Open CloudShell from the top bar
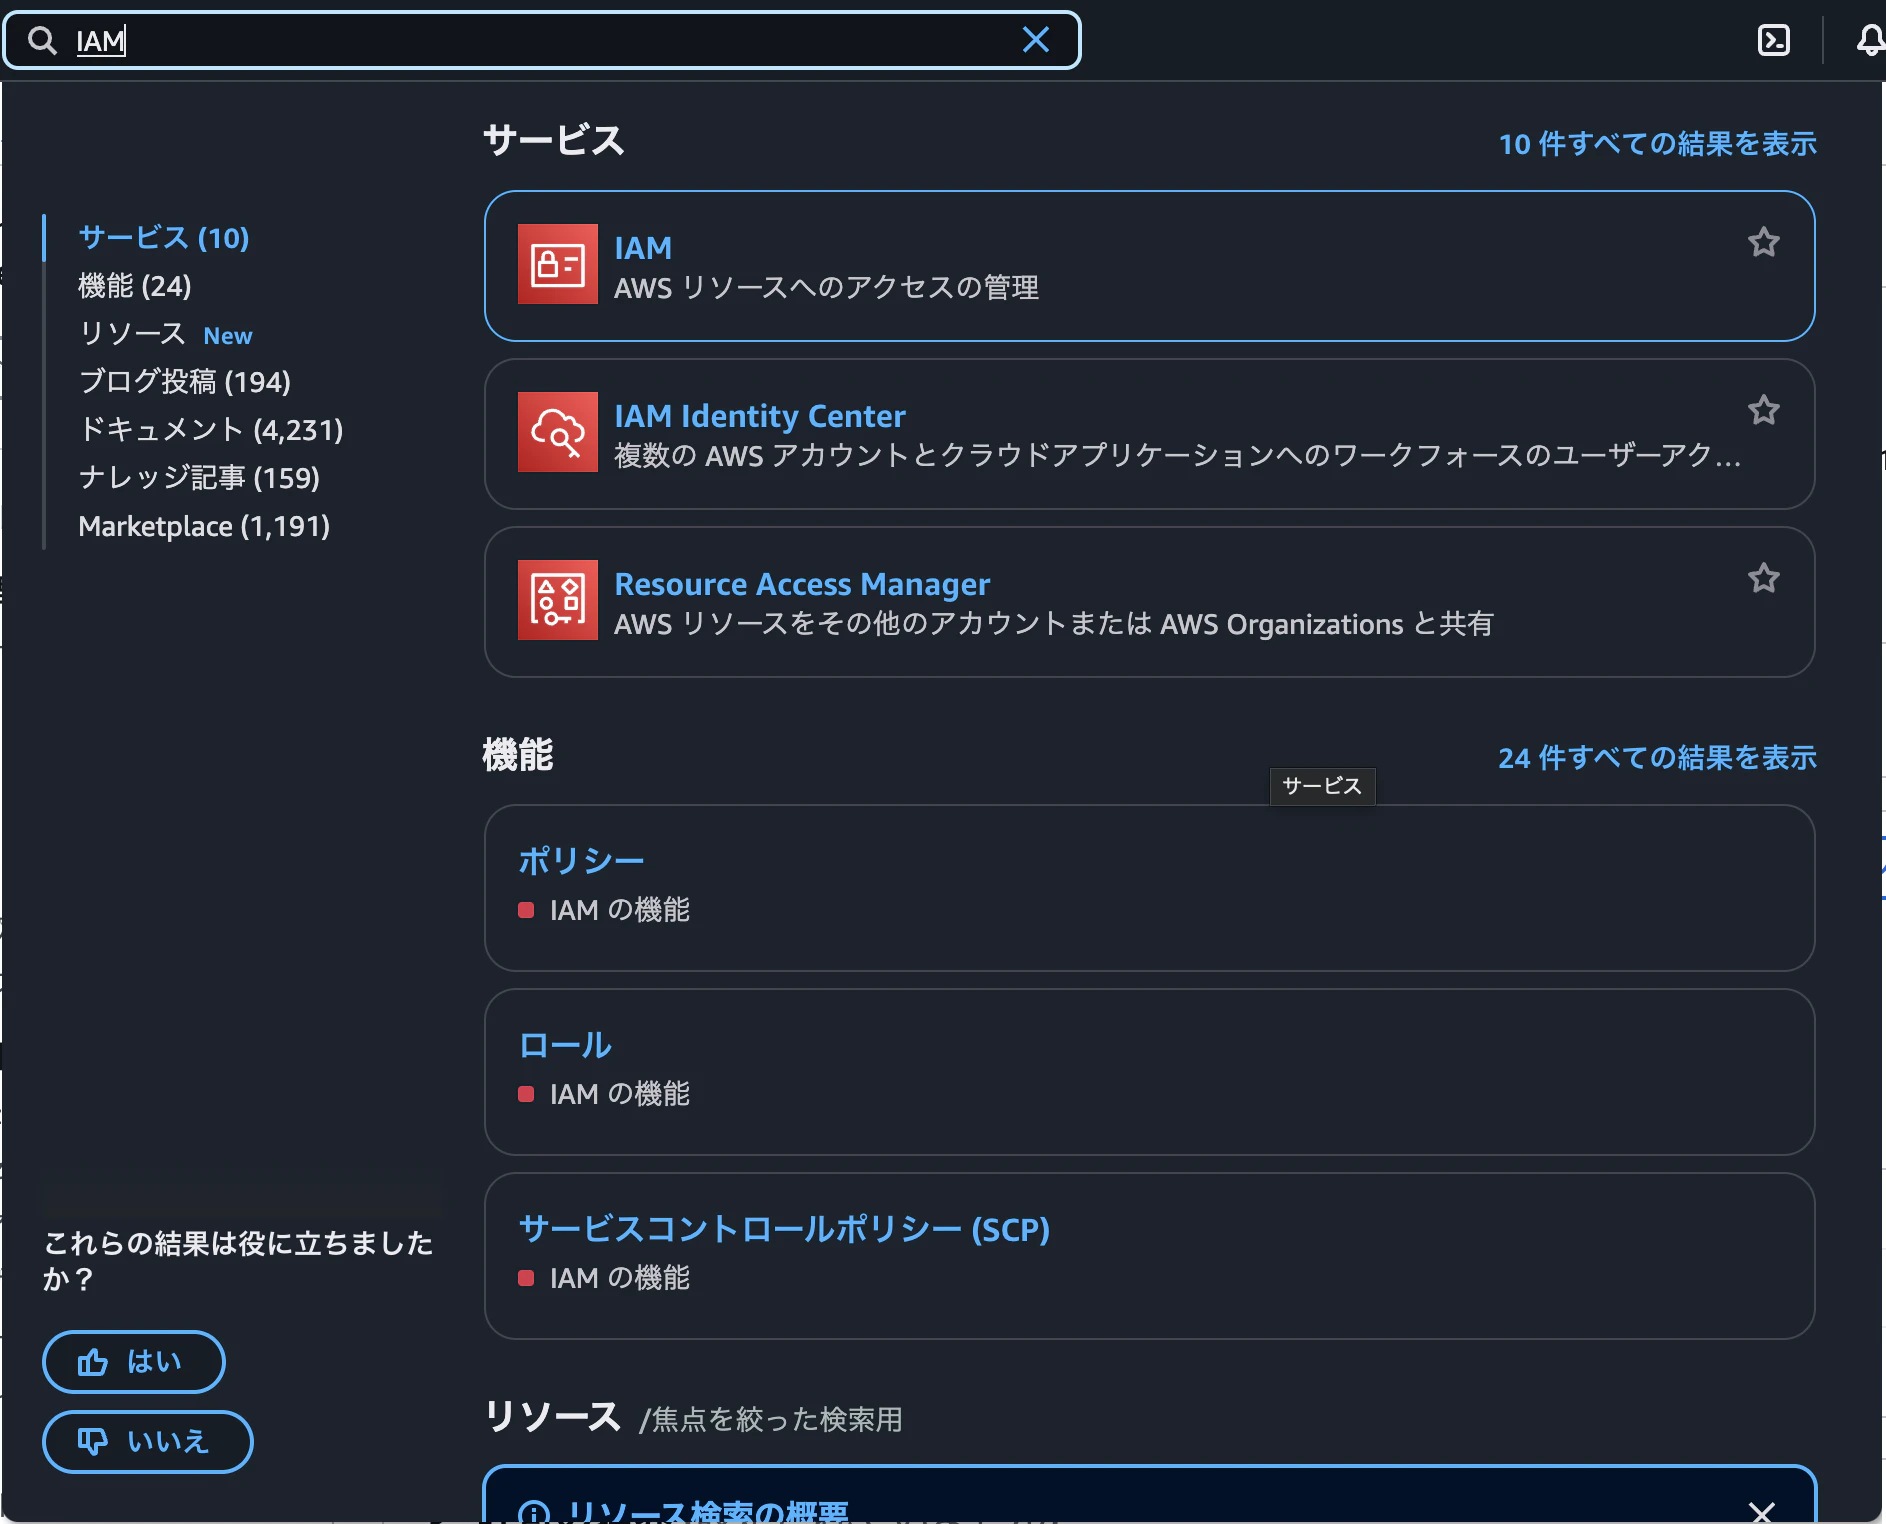This screenshot has width=1886, height=1524. 1775,40
